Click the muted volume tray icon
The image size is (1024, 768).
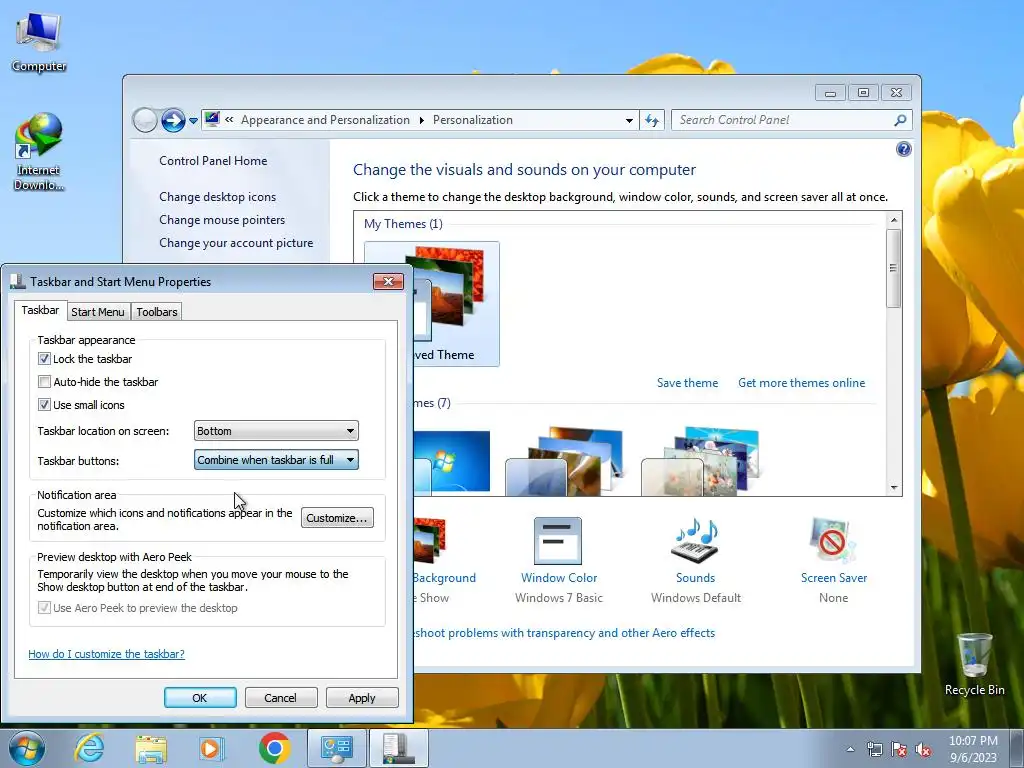(923, 749)
